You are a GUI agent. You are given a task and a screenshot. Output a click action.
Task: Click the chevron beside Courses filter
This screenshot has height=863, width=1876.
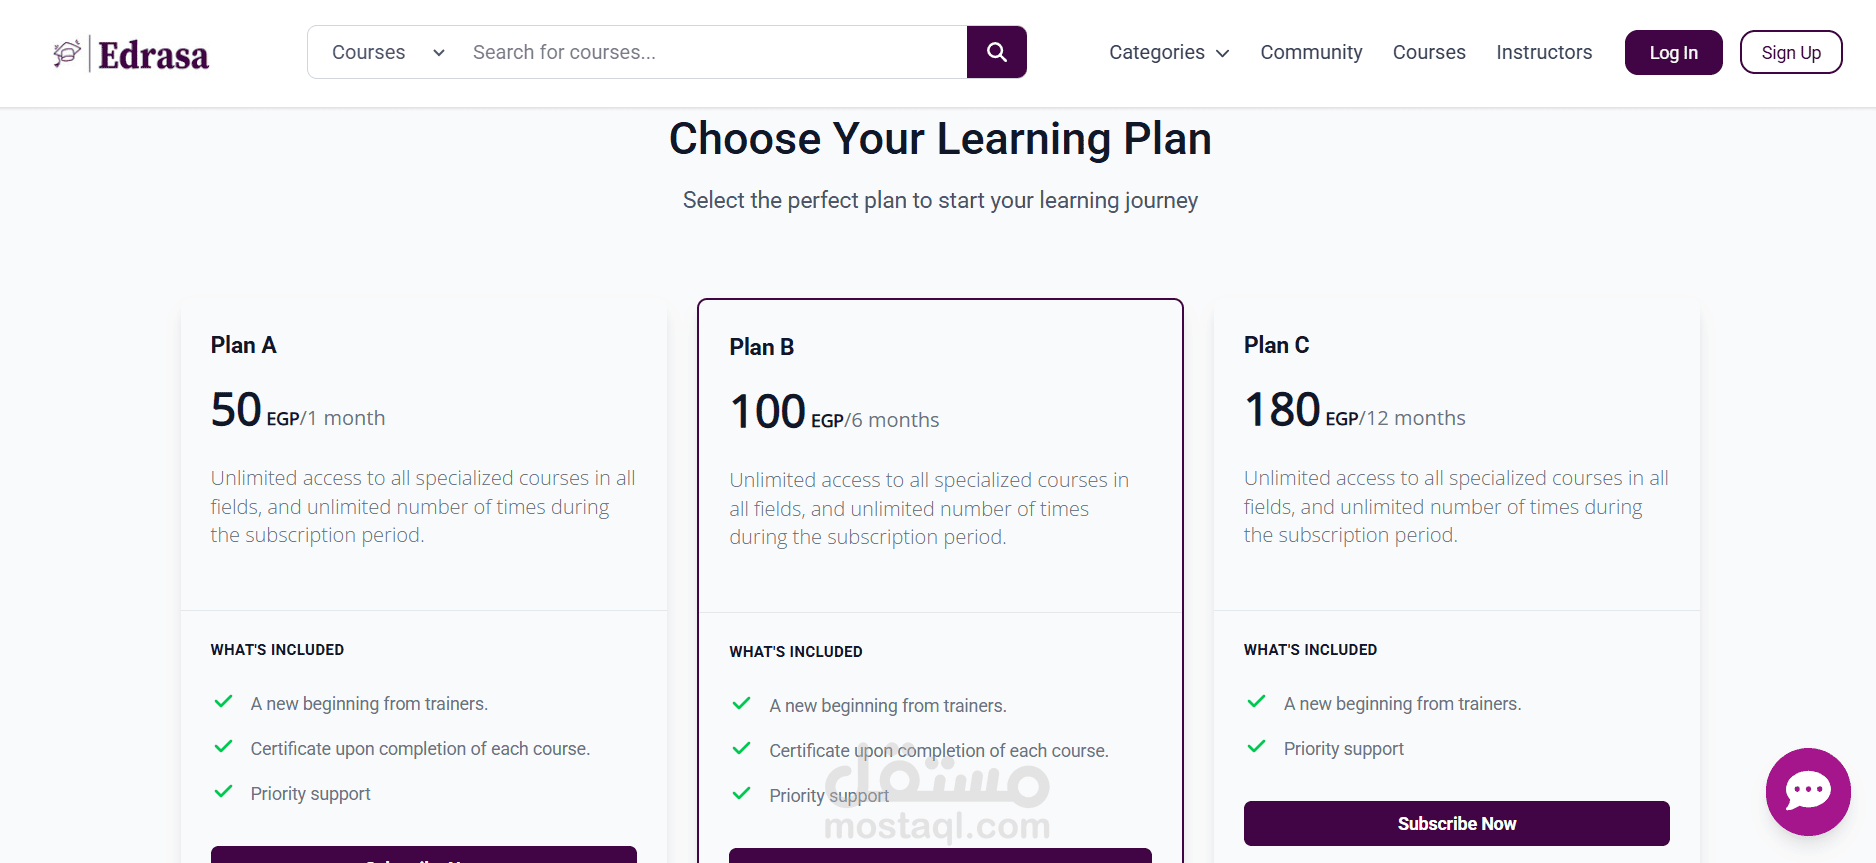click(x=439, y=53)
